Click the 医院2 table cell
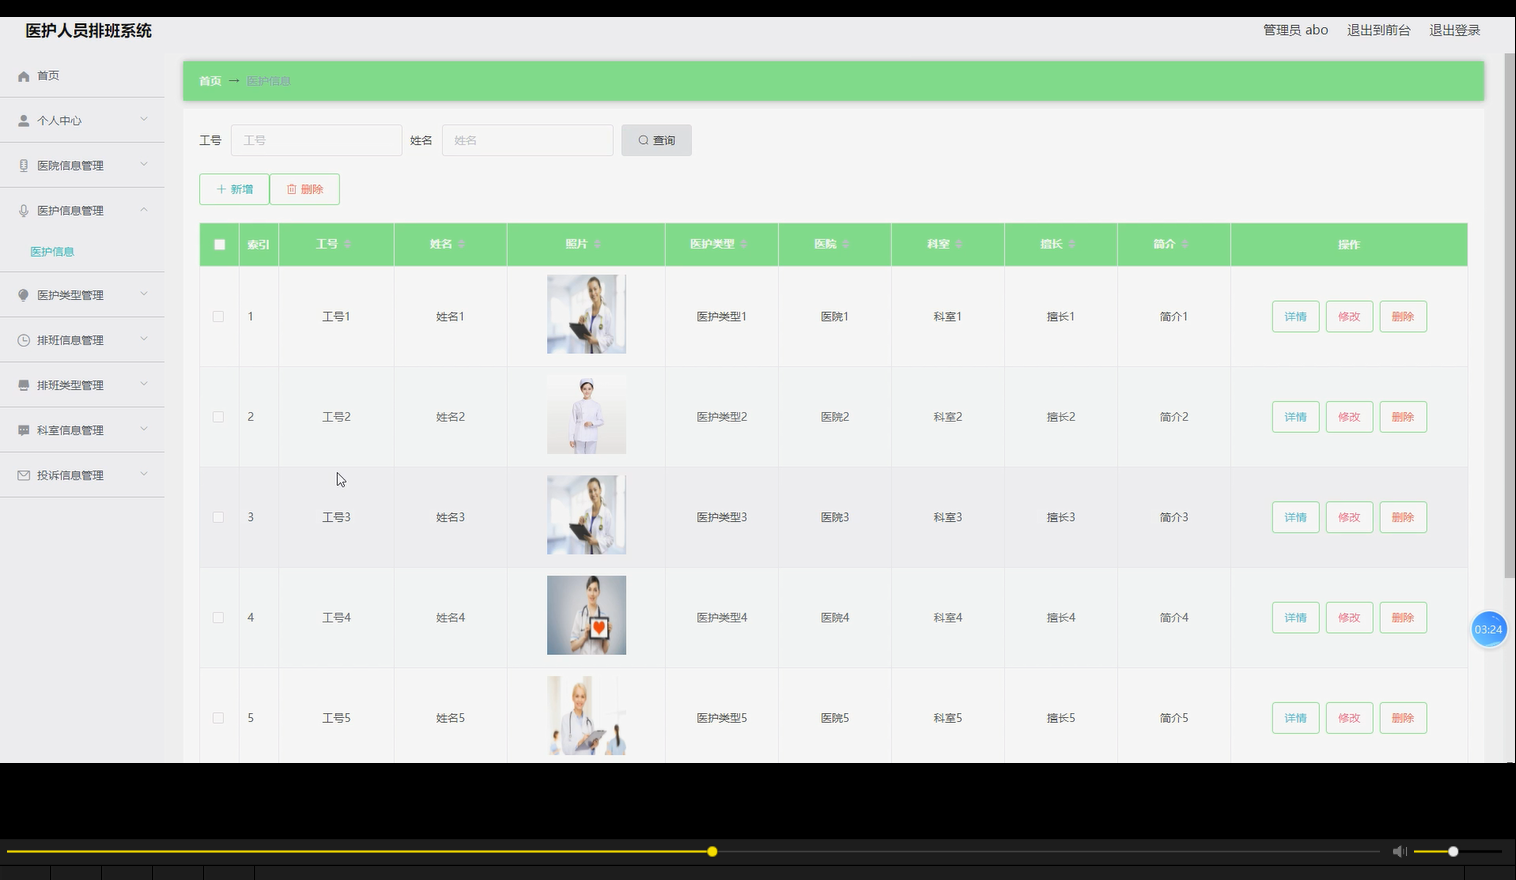The image size is (1516, 880). [x=835, y=417]
